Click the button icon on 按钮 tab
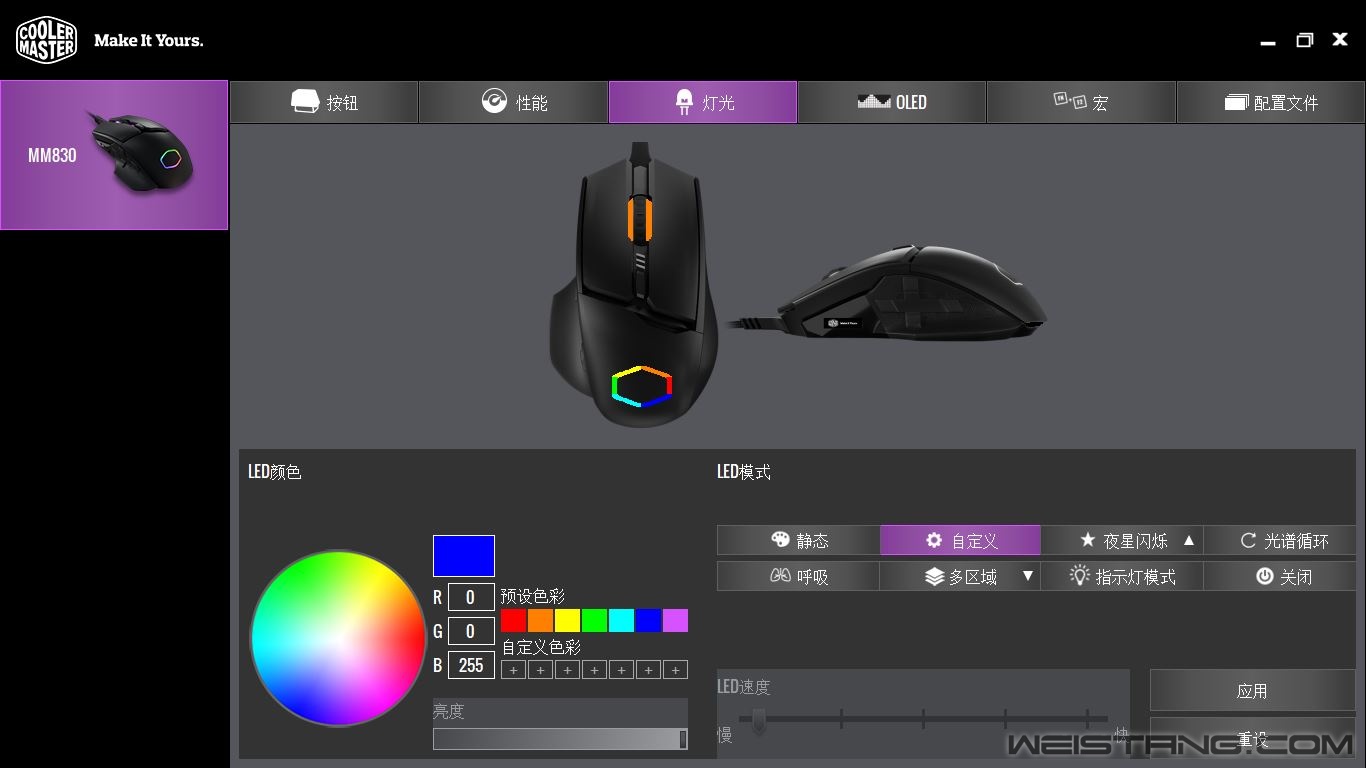 305,101
